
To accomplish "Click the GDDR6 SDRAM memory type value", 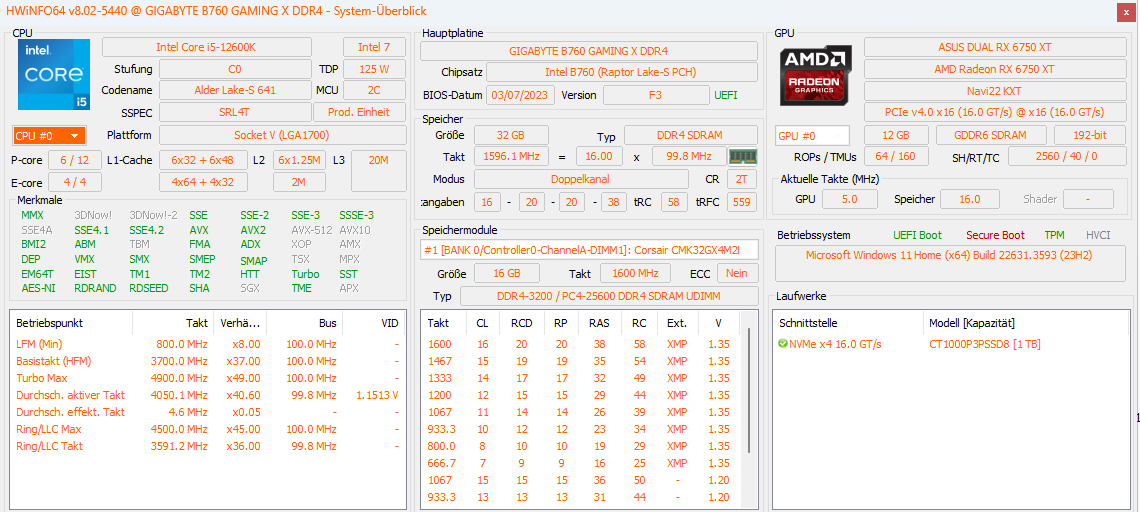I will coord(991,135).
